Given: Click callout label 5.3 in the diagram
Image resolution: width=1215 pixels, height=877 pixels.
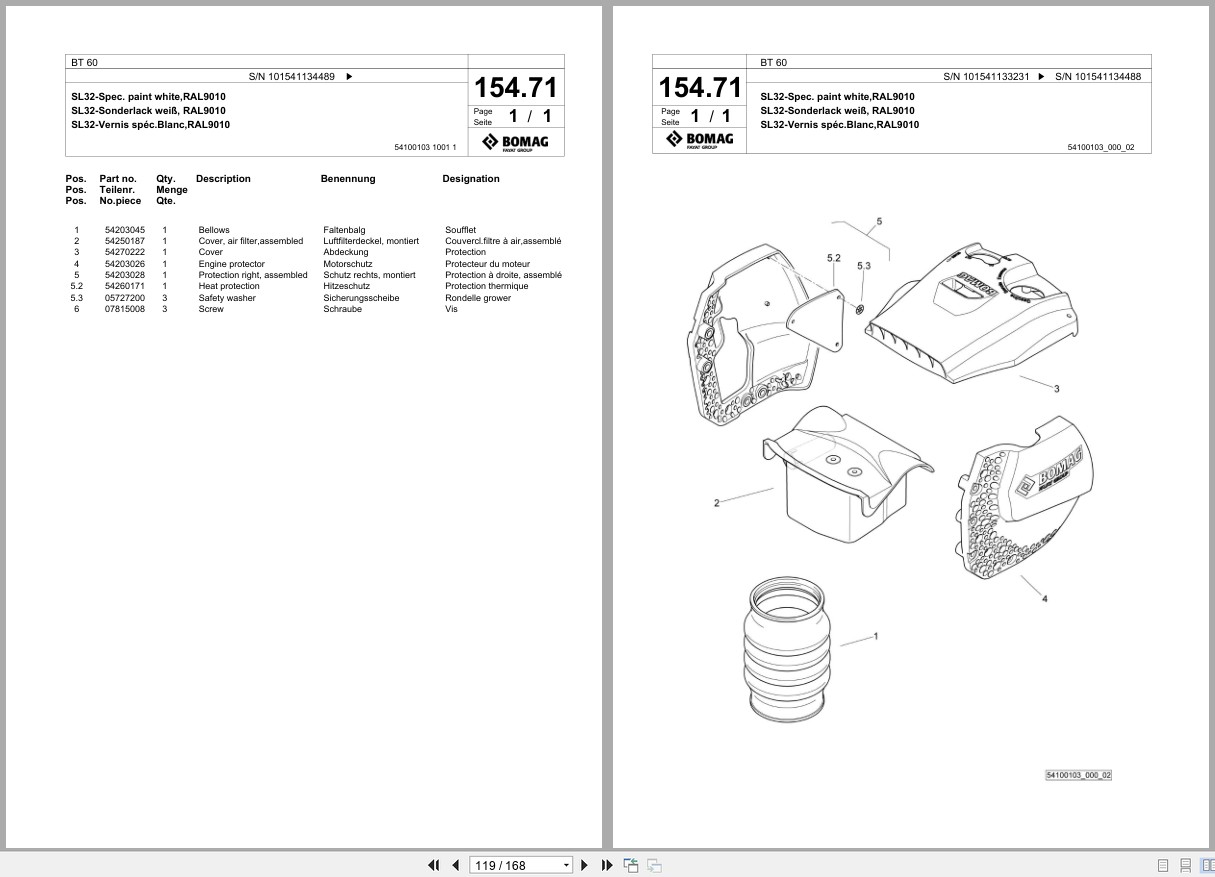Looking at the screenshot, I should click(864, 265).
